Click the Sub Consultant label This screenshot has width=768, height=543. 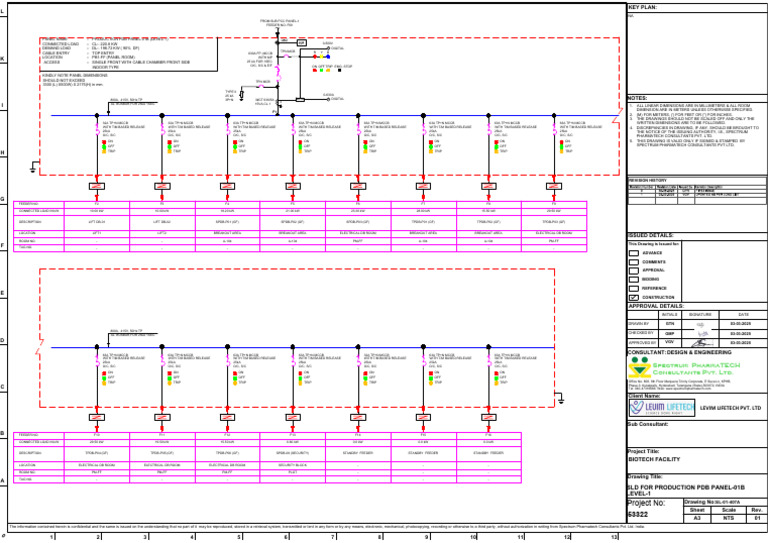point(648,424)
